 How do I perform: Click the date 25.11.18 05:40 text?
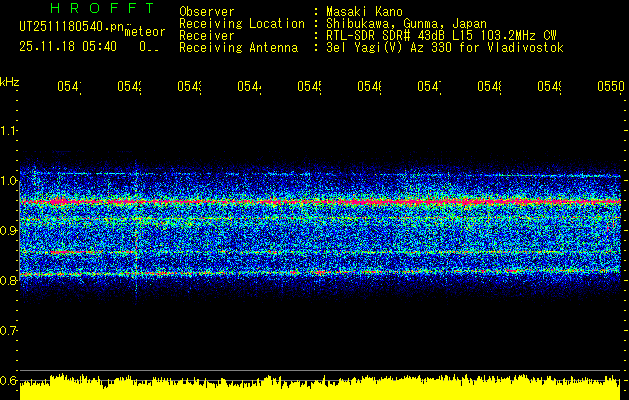[x=68, y=47]
